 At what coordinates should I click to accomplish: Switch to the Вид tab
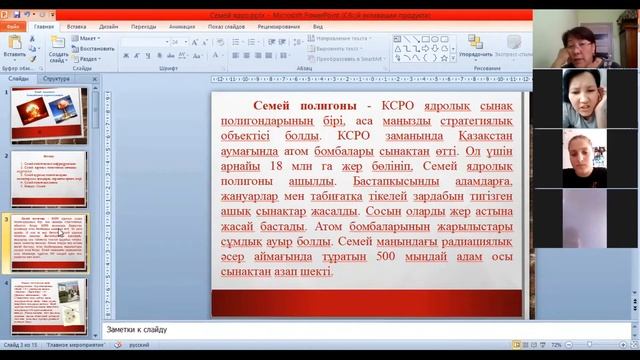pyautogui.click(x=318, y=27)
